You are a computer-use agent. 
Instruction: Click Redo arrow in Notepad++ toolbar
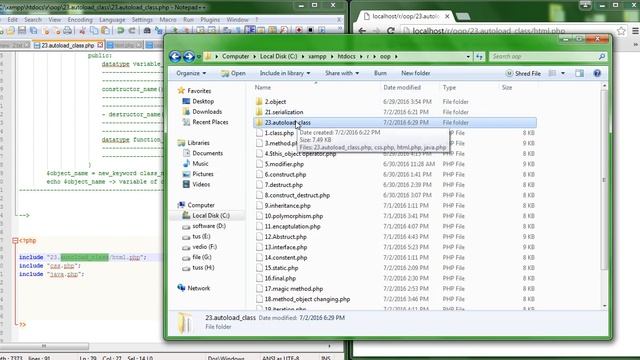click(132, 31)
